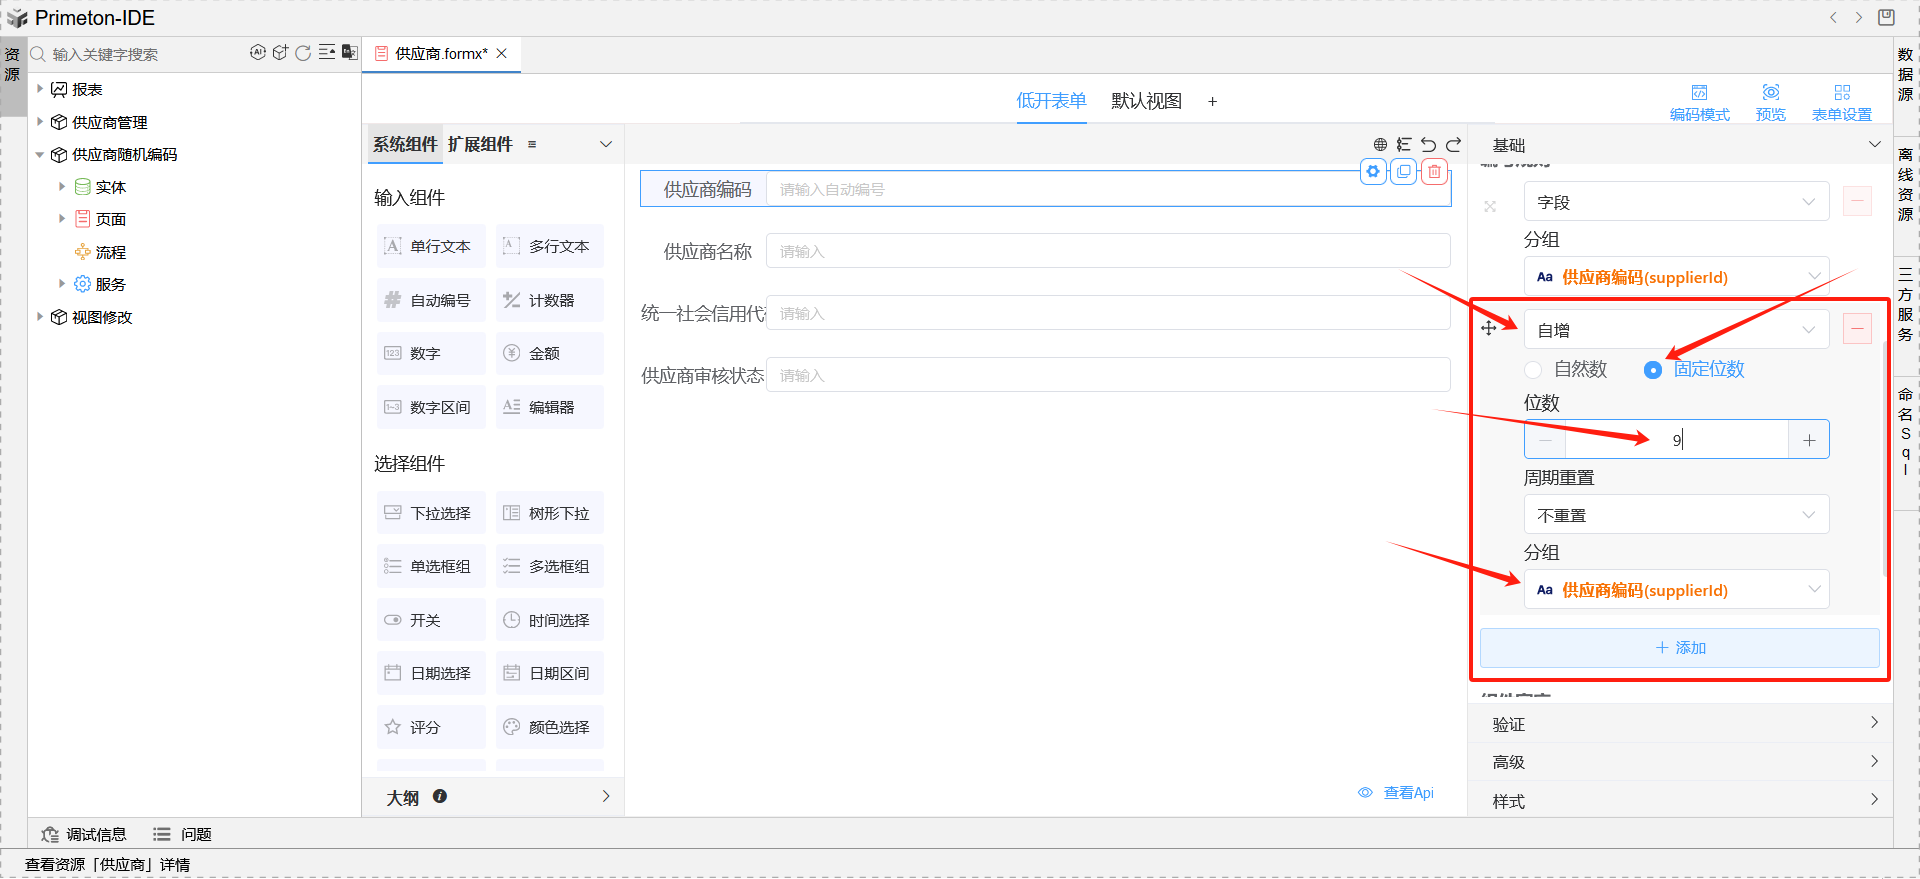Expand the 验证 section
Image resolution: width=1920 pixels, height=879 pixels.
coord(1680,724)
